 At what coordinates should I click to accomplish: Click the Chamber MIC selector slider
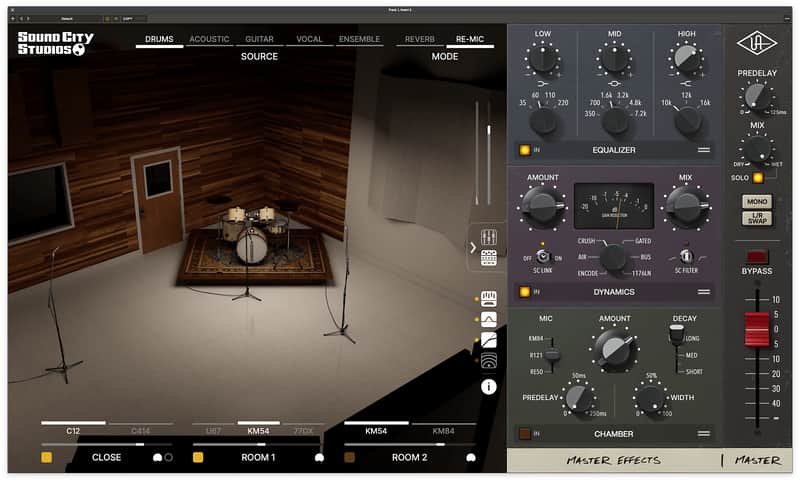tap(552, 354)
